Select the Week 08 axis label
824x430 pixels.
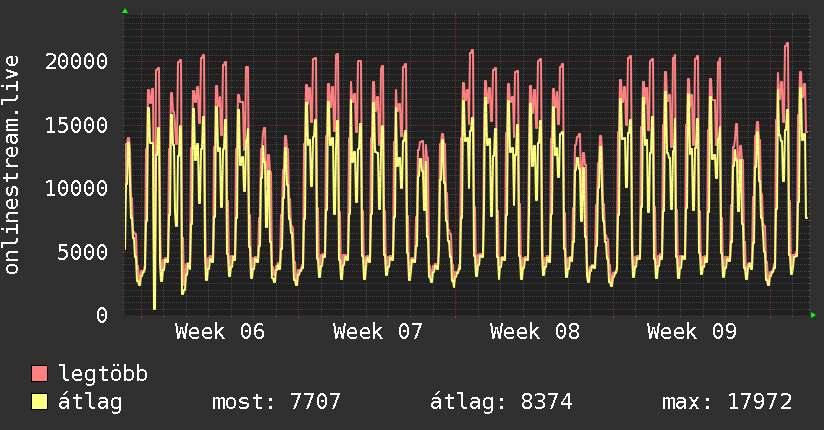coord(535,332)
